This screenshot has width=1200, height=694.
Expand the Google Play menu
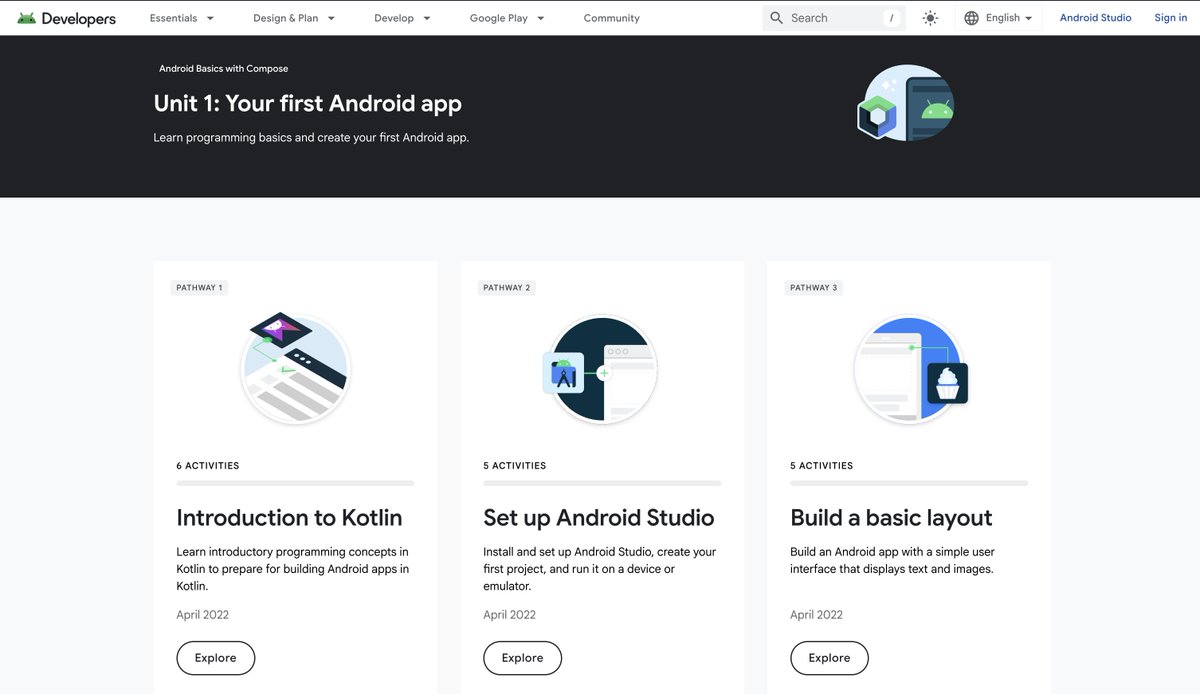507,18
